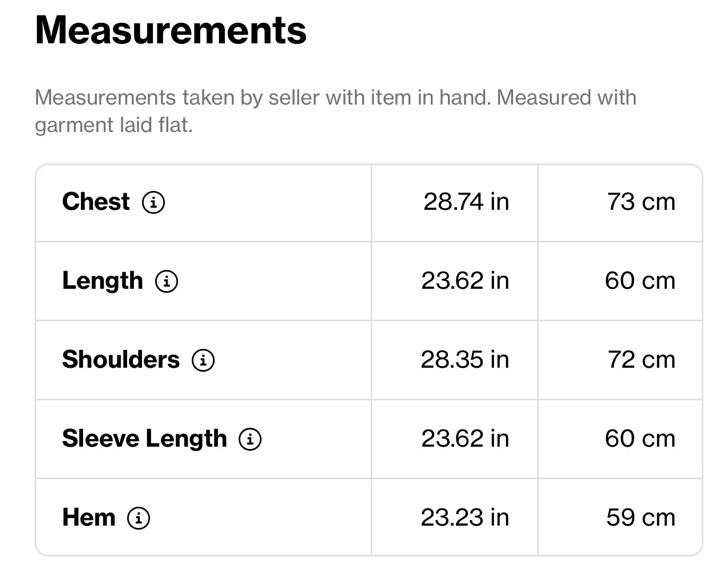
Task: Open the Hem info icon
Action: 138,518
